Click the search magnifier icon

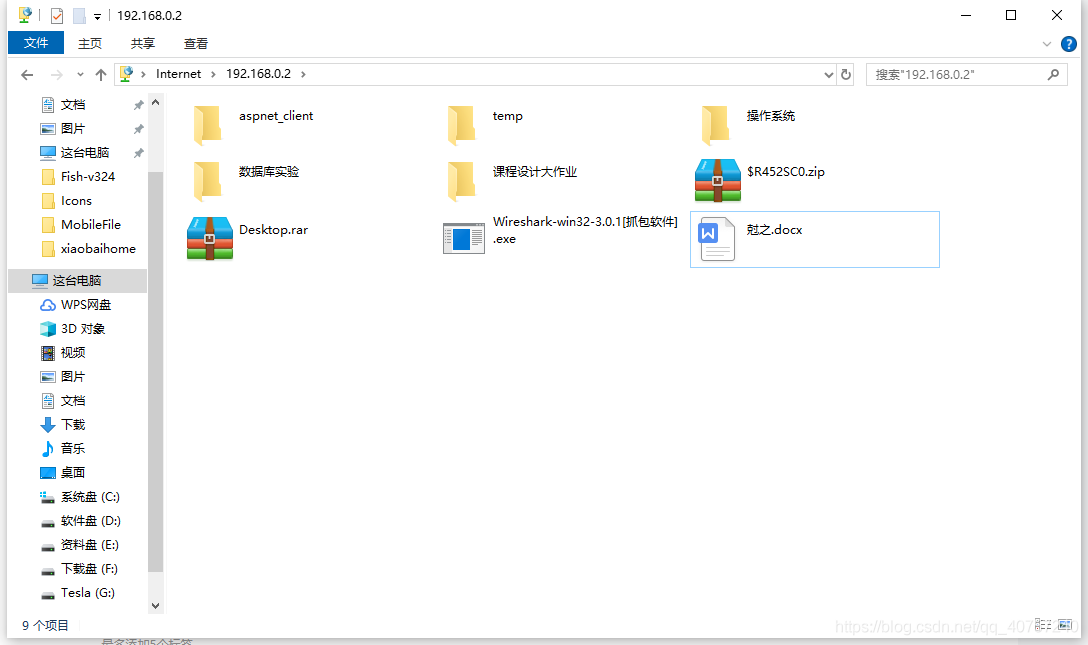pos(1053,74)
